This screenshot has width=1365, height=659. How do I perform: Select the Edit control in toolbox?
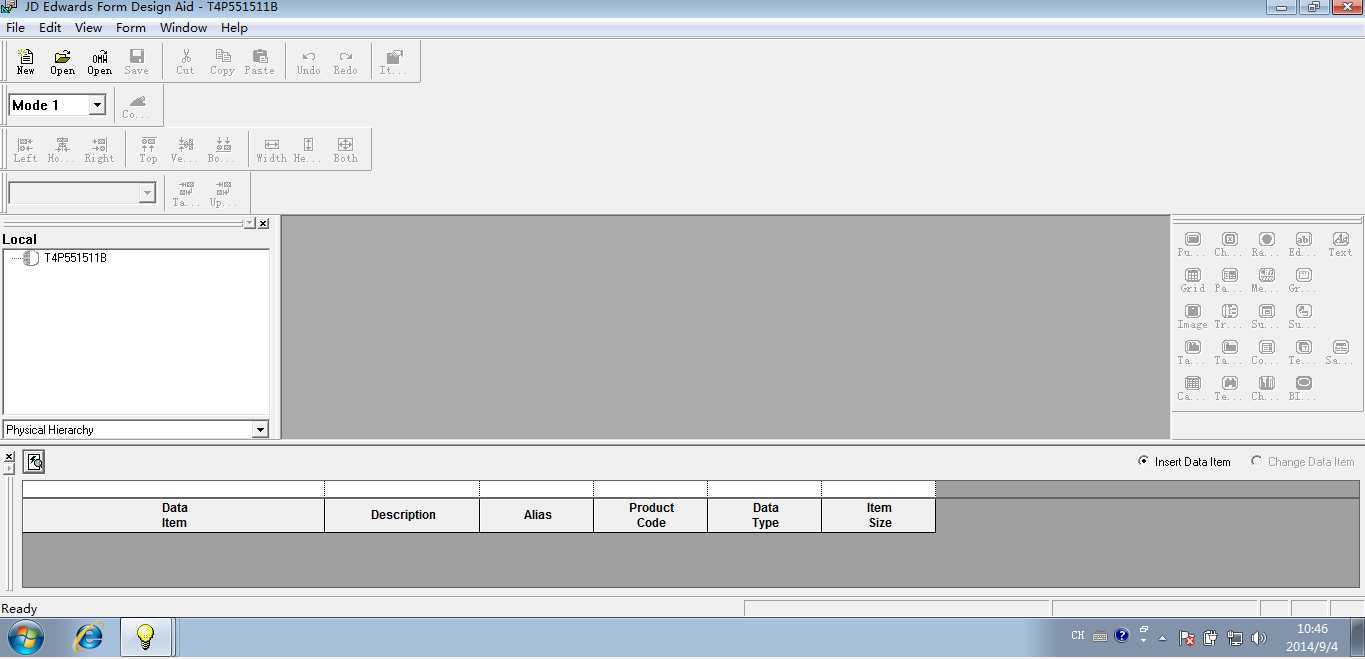(1303, 244)
